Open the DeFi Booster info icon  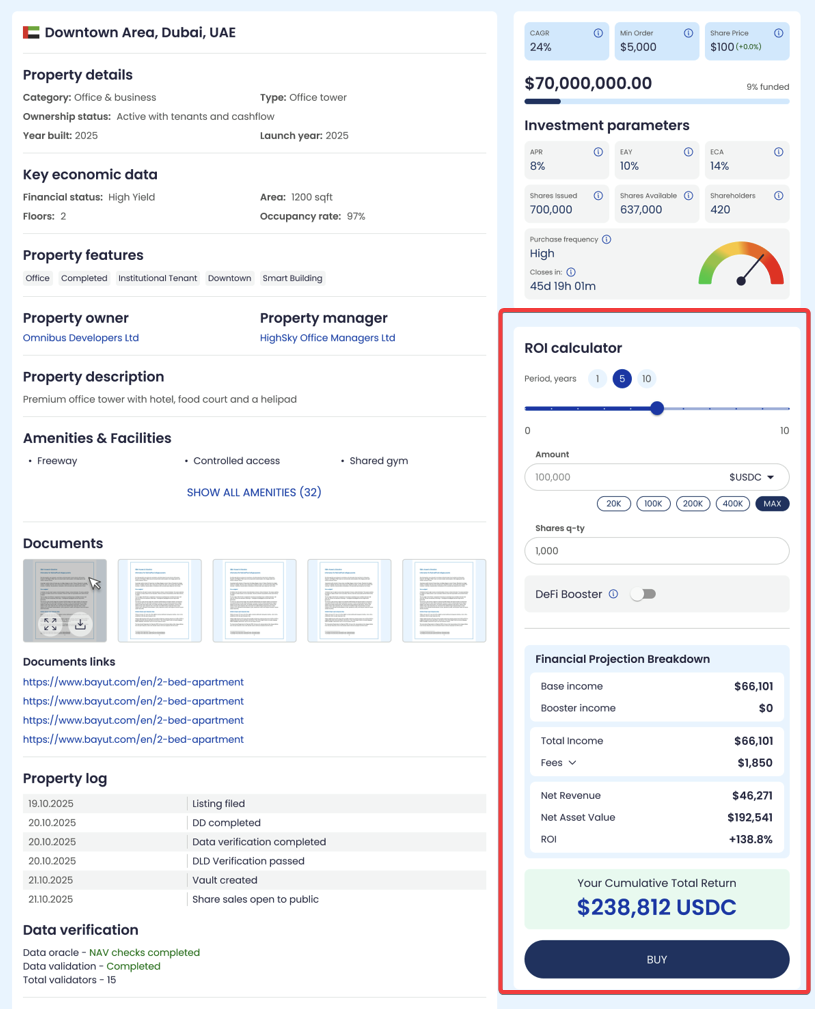(613, 594)
